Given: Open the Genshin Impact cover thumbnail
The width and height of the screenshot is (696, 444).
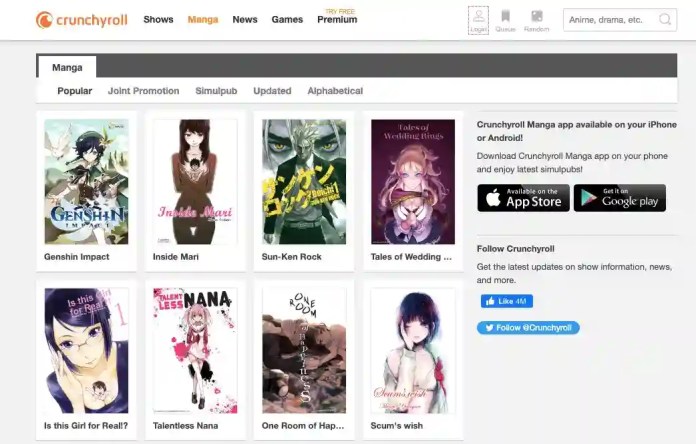Looking at the screenshot, I should click(87, 182).
